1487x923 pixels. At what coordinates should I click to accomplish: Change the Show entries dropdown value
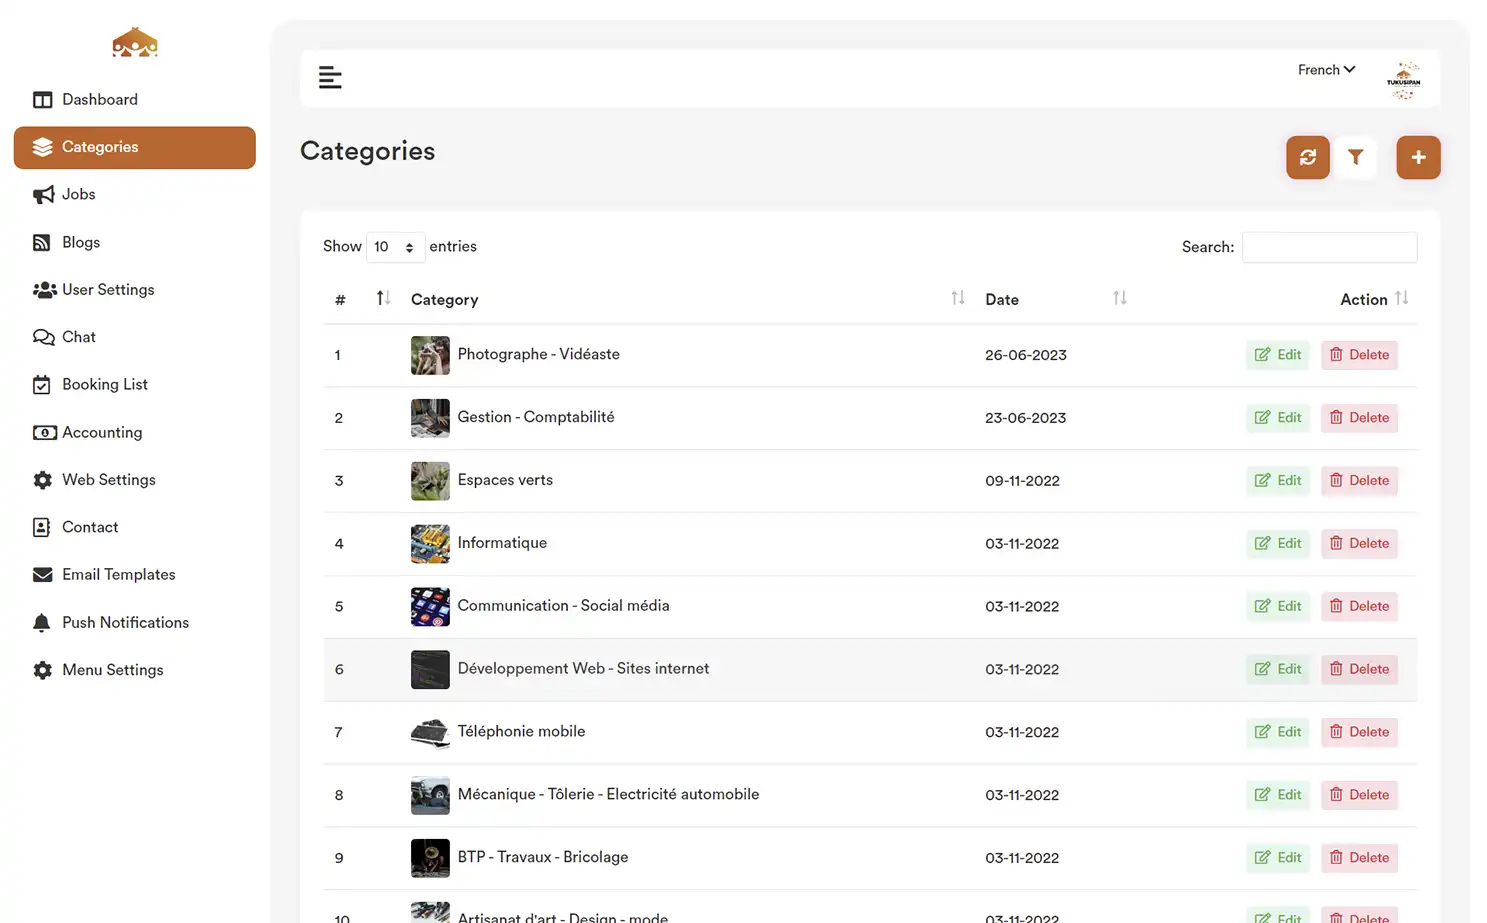tap(395, 247)
